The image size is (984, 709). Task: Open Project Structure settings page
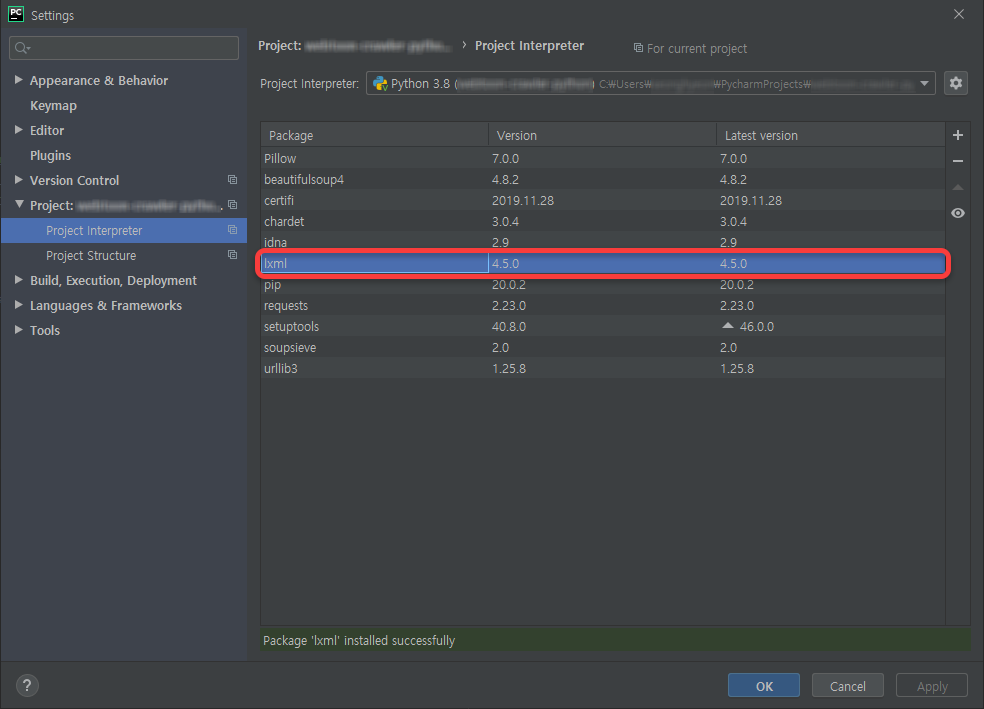tap(91, 255)
